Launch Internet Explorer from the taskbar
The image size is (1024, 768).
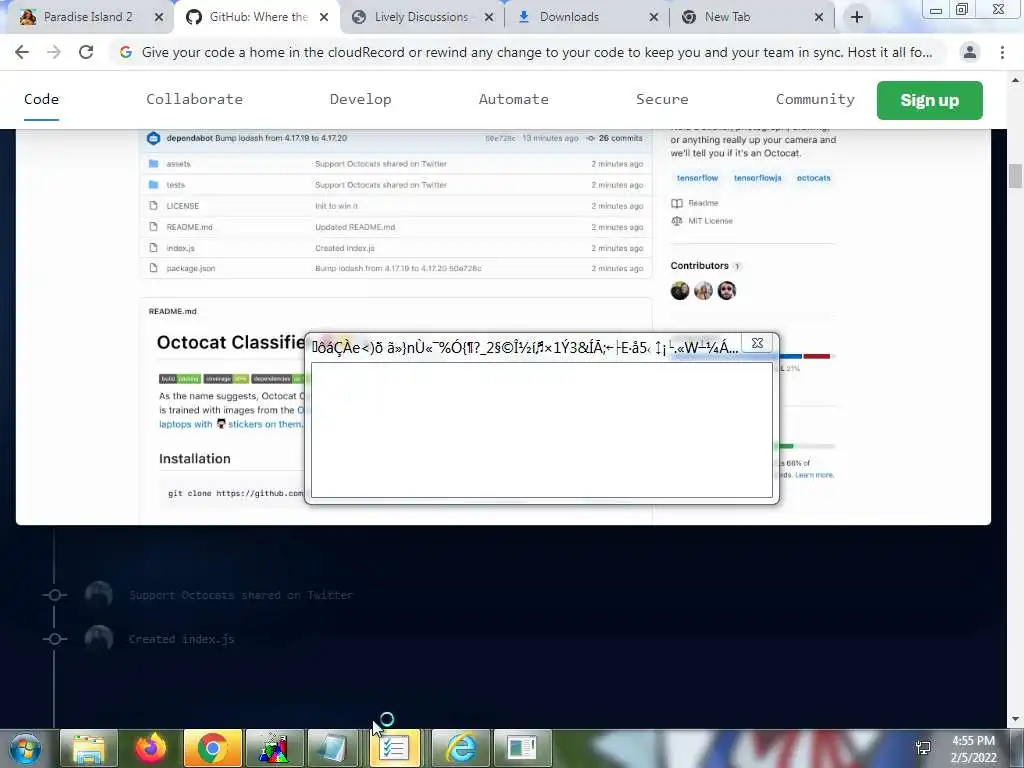point(460,748)
